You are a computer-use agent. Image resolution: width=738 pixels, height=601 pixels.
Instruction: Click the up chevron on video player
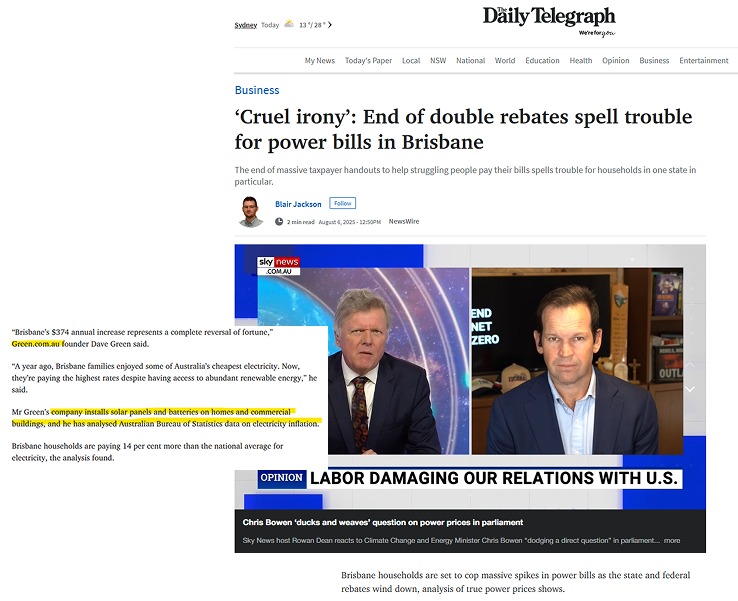click(x=690, y=365)
